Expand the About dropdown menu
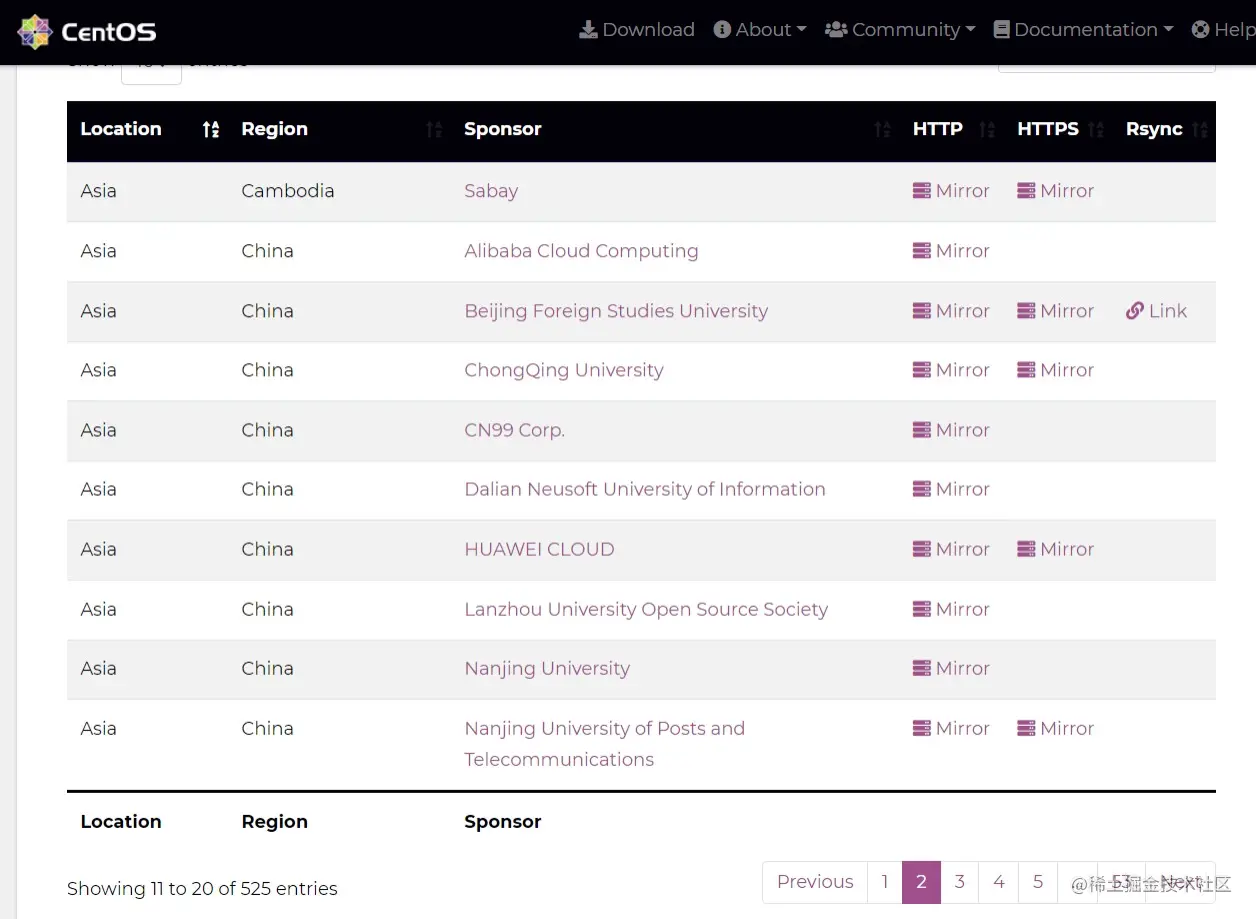Viewport: 1256px width, 919px height. [760, 30]
